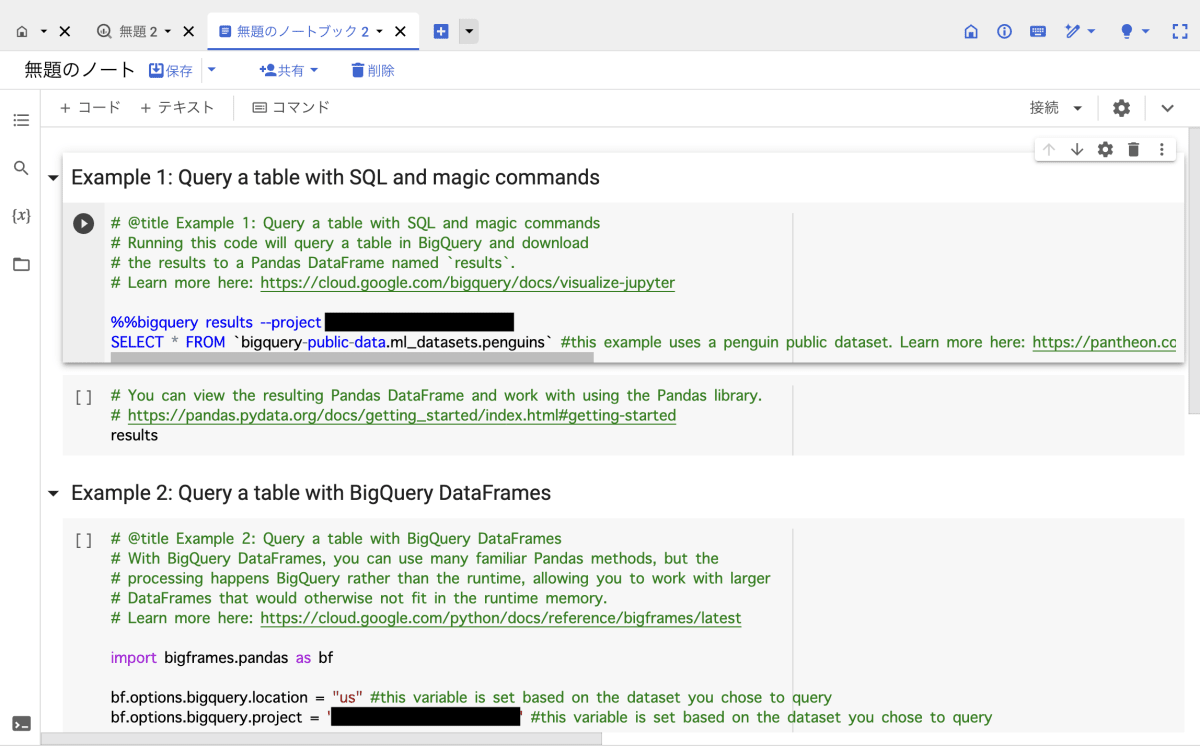The height and width of the screenshot is (747, 1200).
Task: Click the home tab icon
Action: pos(22,32)
